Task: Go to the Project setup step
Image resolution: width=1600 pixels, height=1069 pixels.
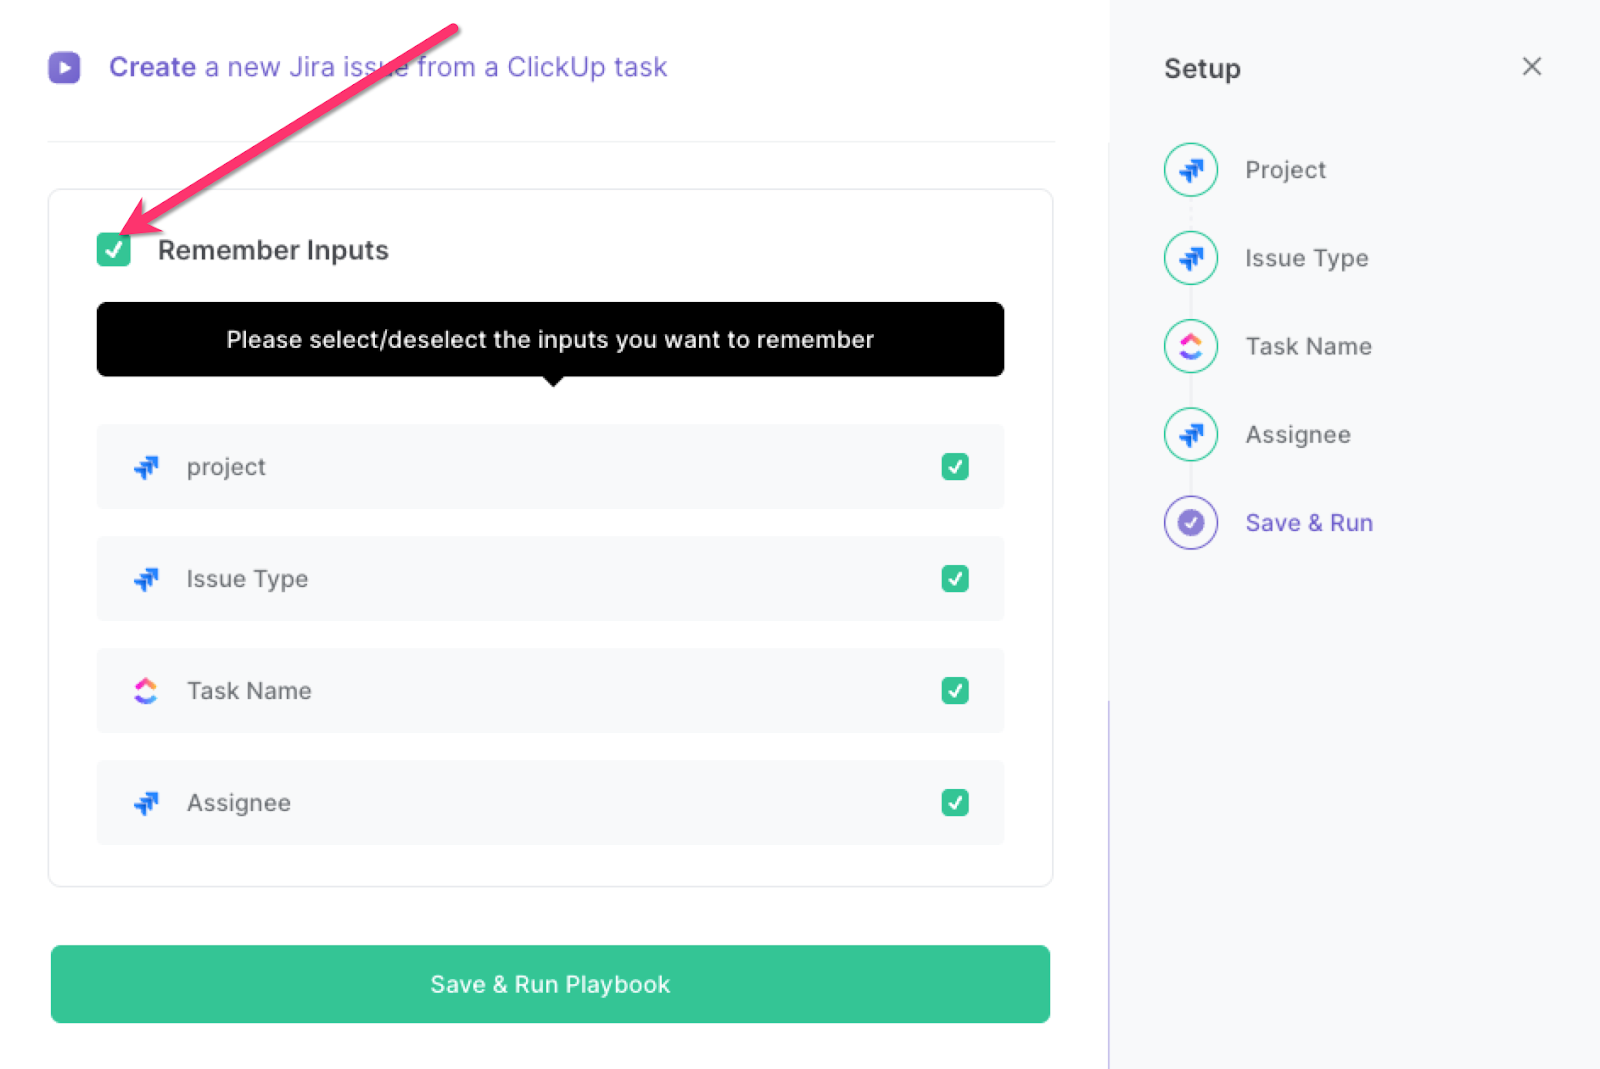Action: (x=1285, y=170)
